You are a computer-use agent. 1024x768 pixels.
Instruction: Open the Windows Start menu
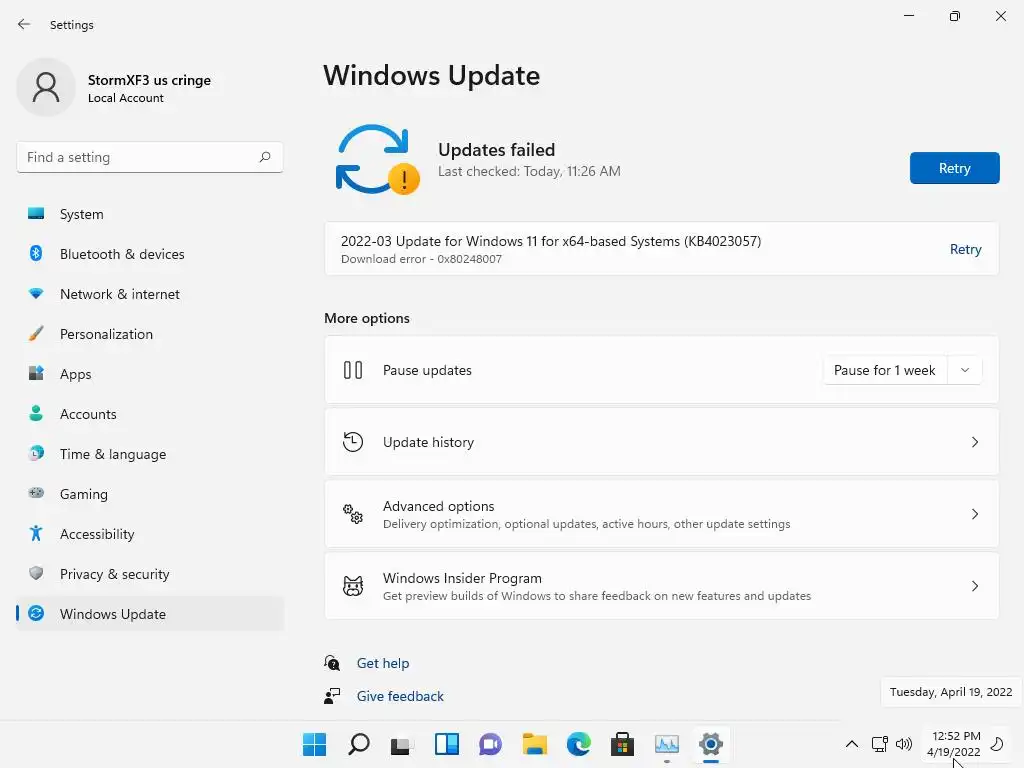314,744
